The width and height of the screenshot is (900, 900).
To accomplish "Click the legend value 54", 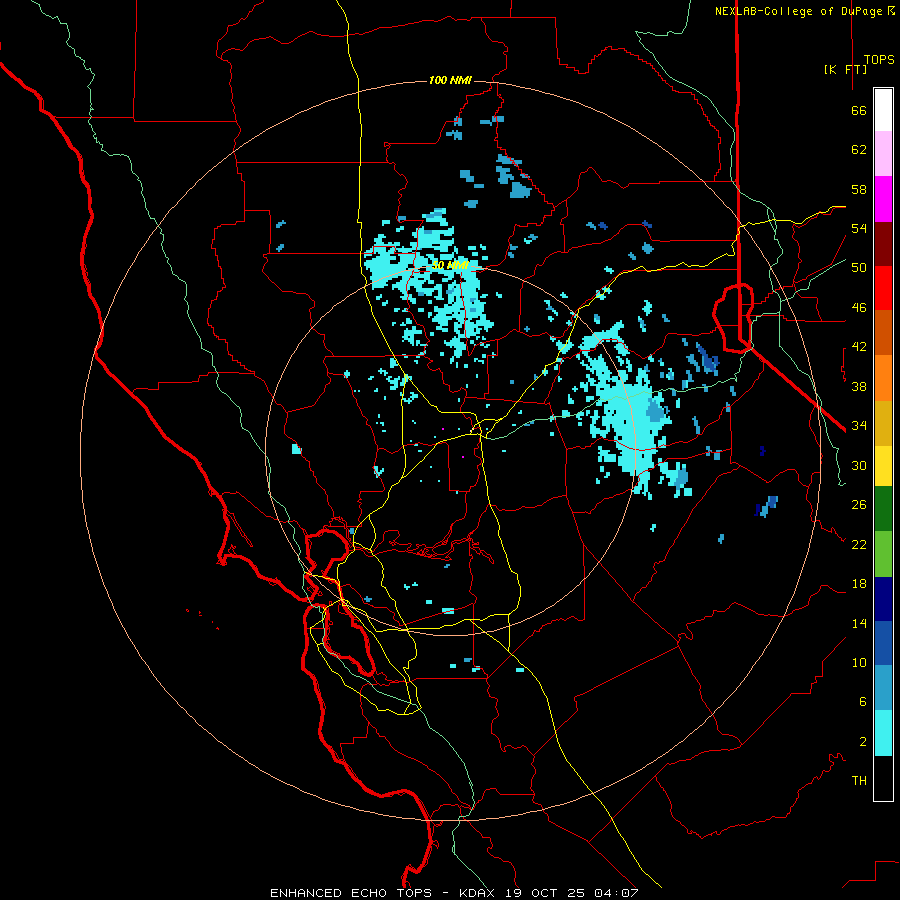I will point(859,228).
